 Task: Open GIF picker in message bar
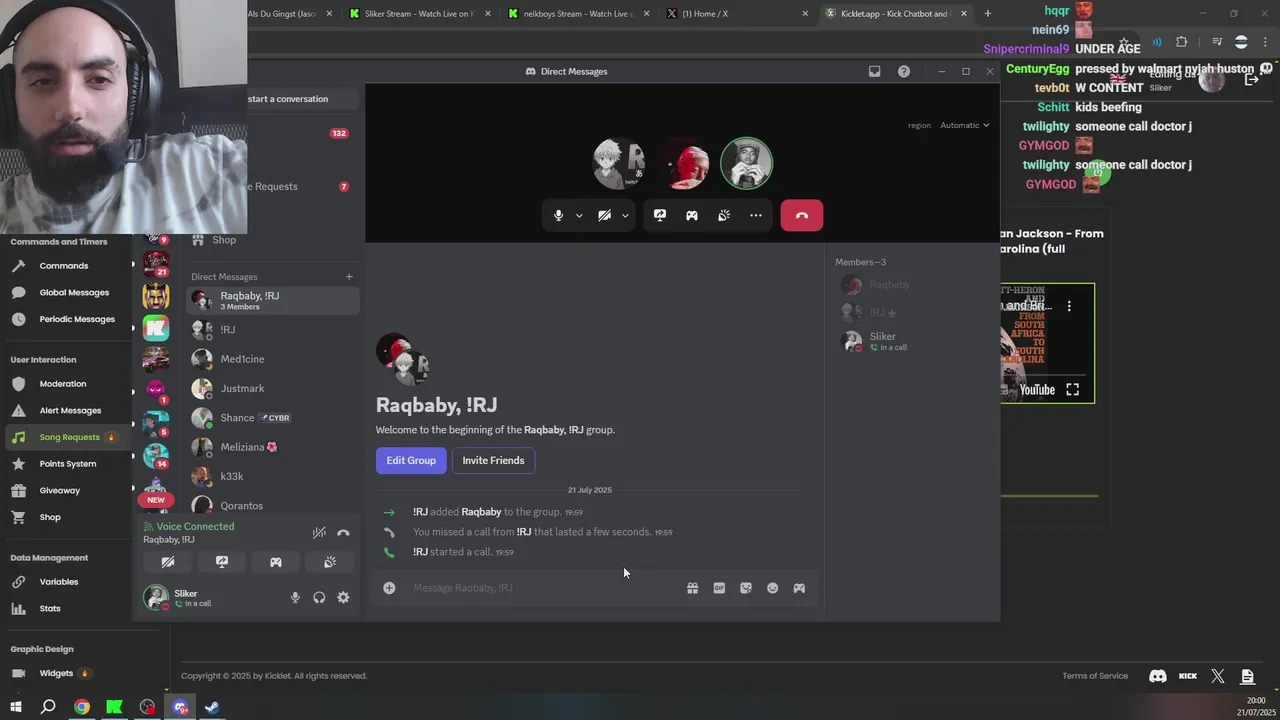719,588
